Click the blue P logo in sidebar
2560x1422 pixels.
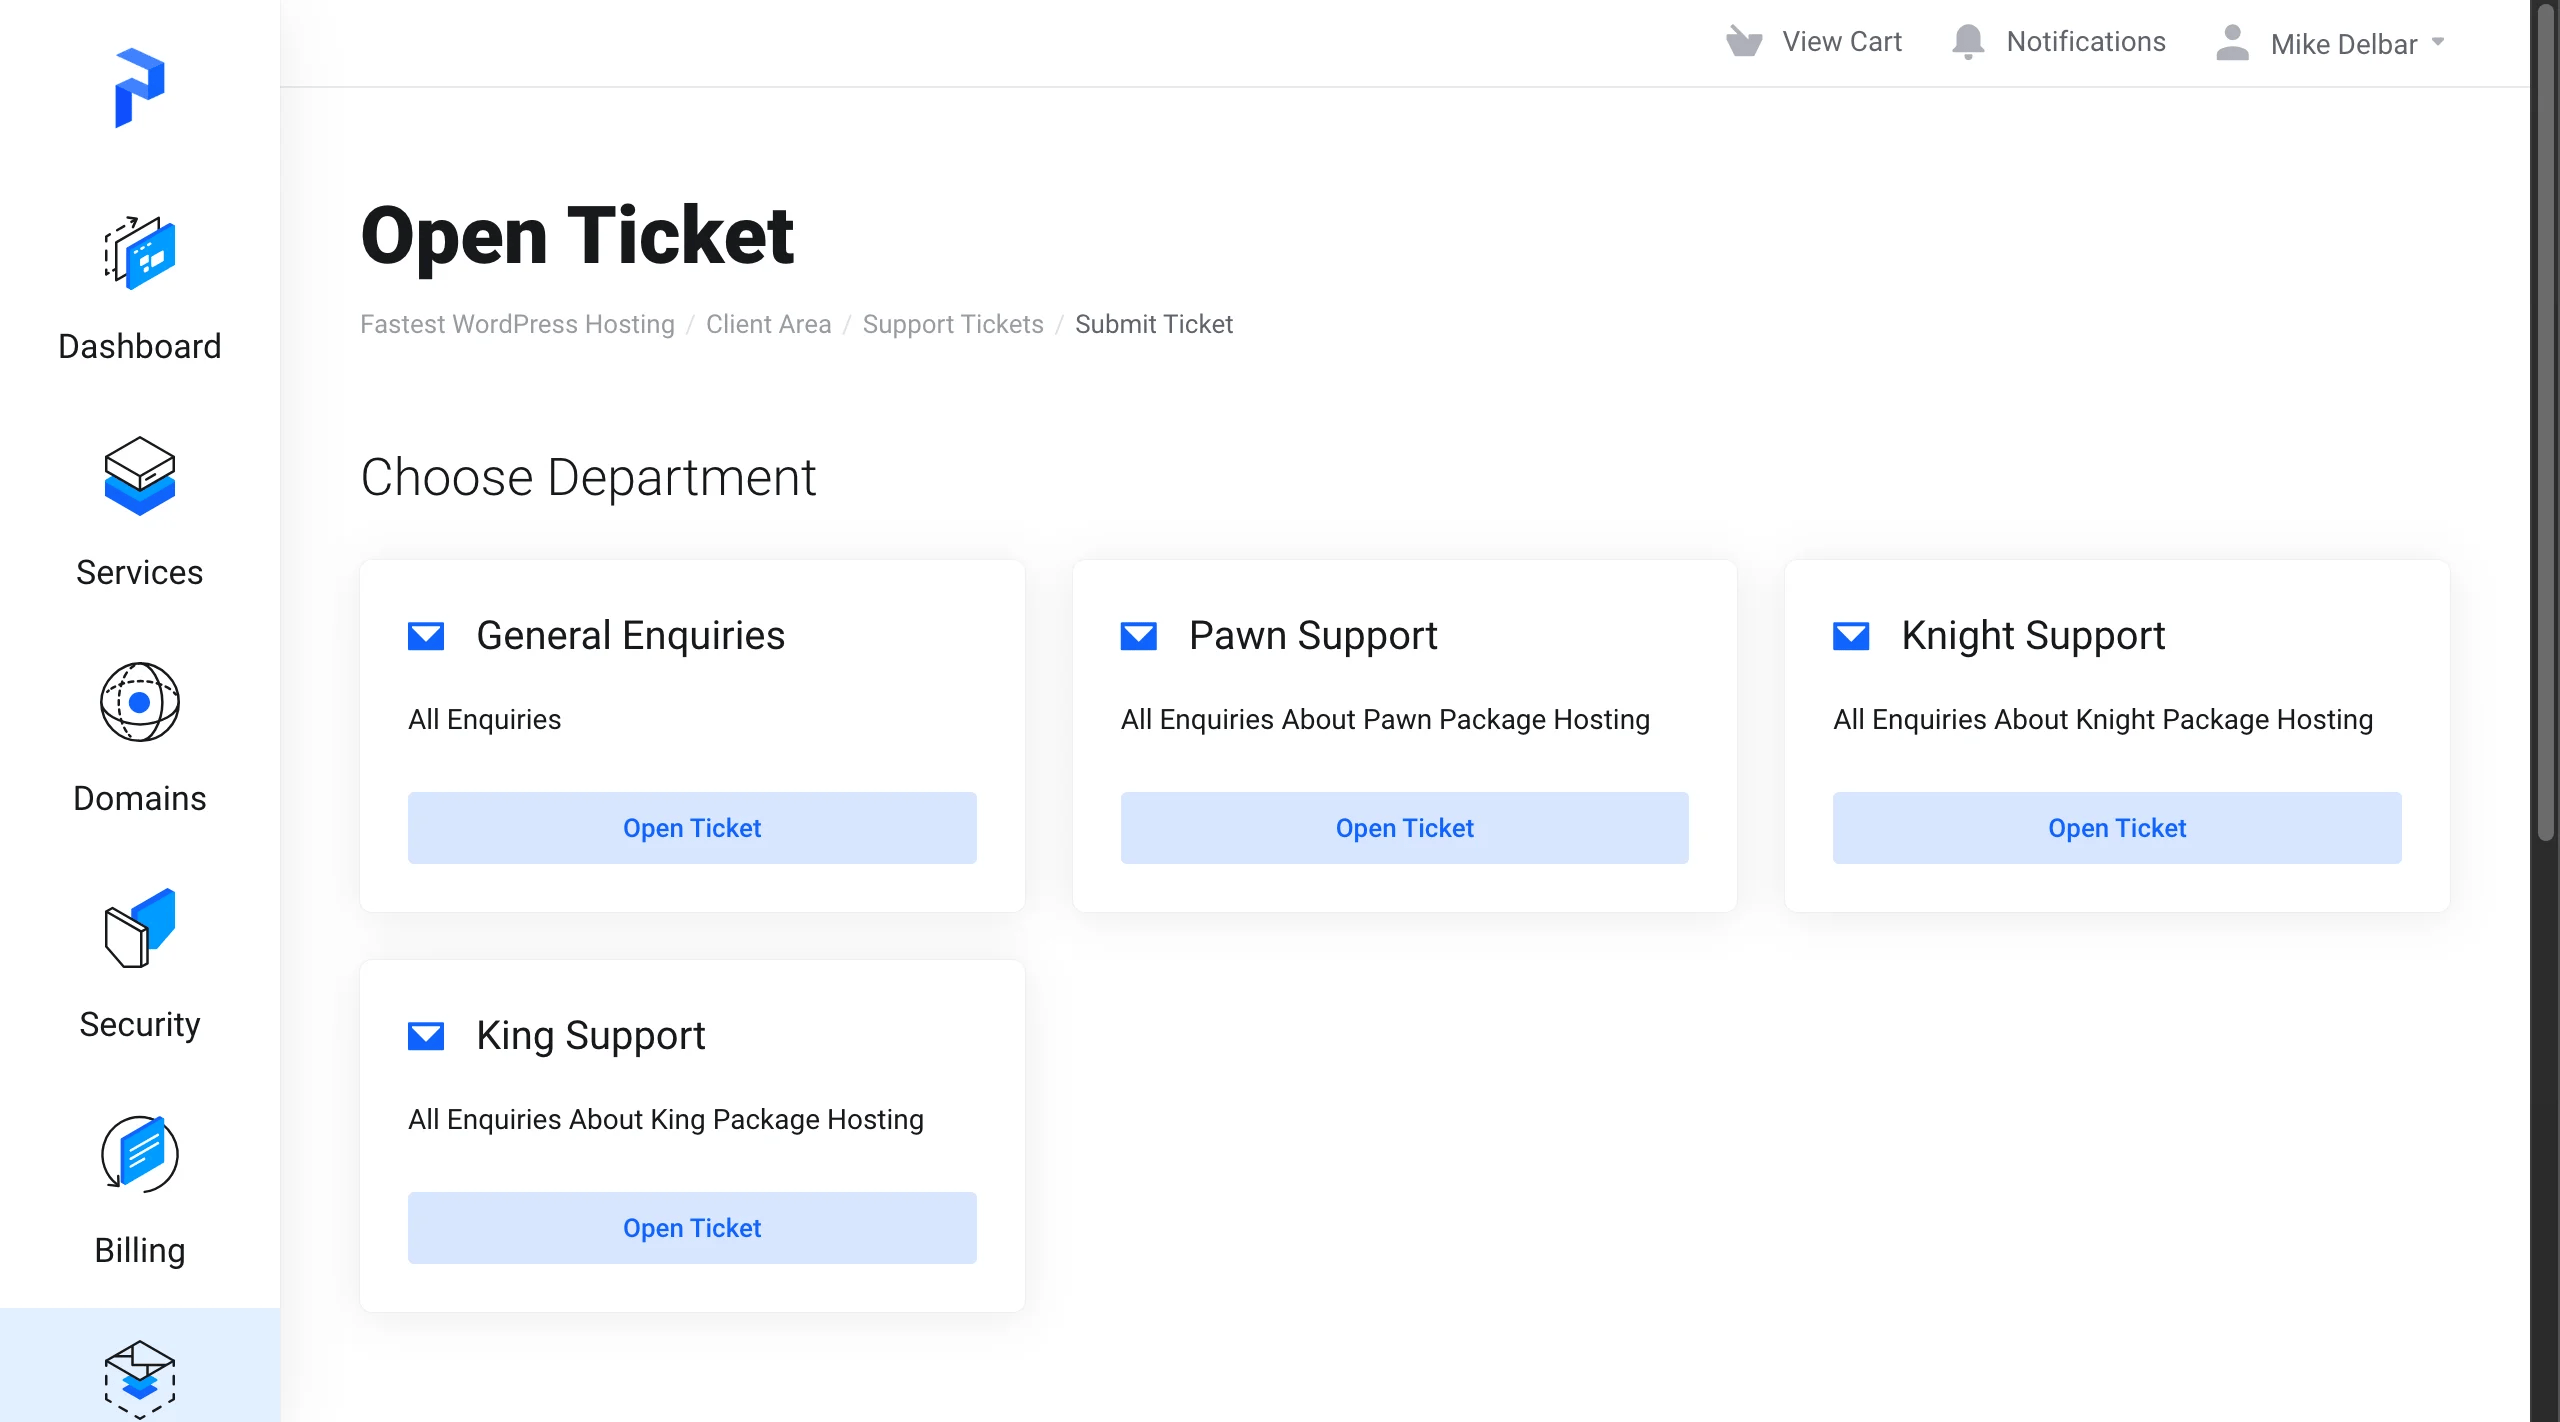pyautogui.click(x=139, y=87)
